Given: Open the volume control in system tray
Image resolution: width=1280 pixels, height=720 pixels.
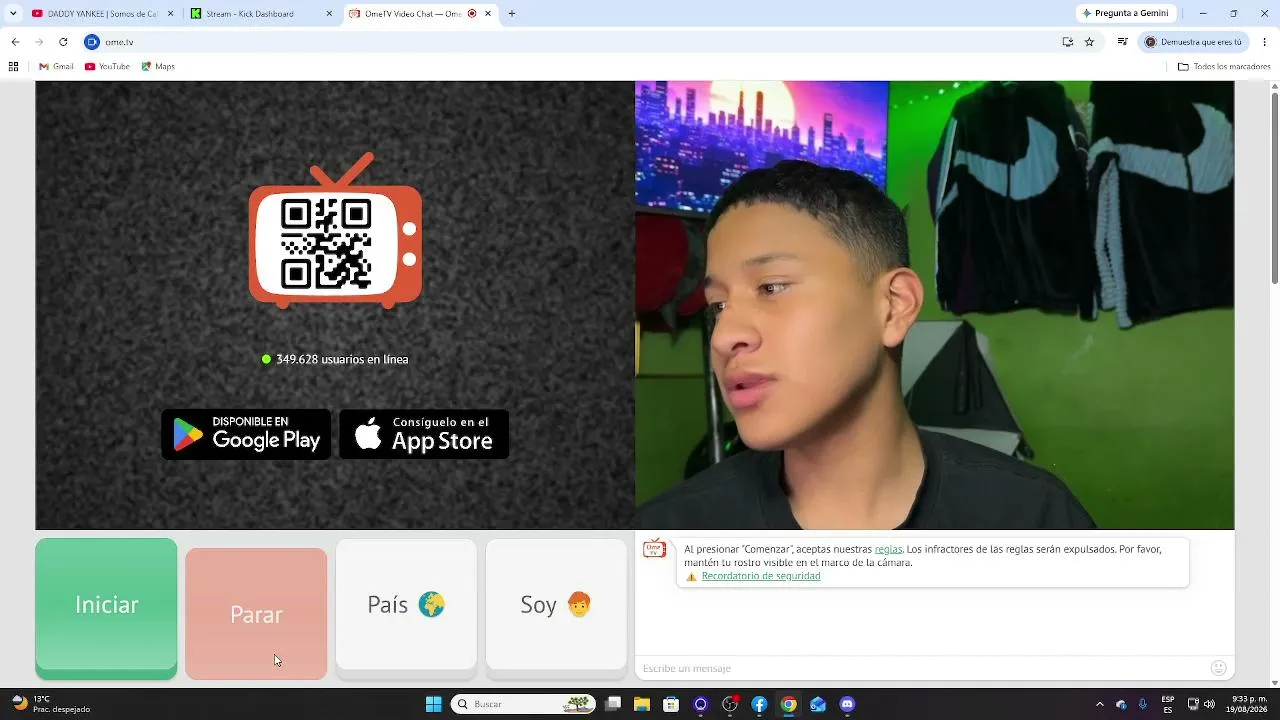Looking at the screenshot, I should coord(1209,704).
